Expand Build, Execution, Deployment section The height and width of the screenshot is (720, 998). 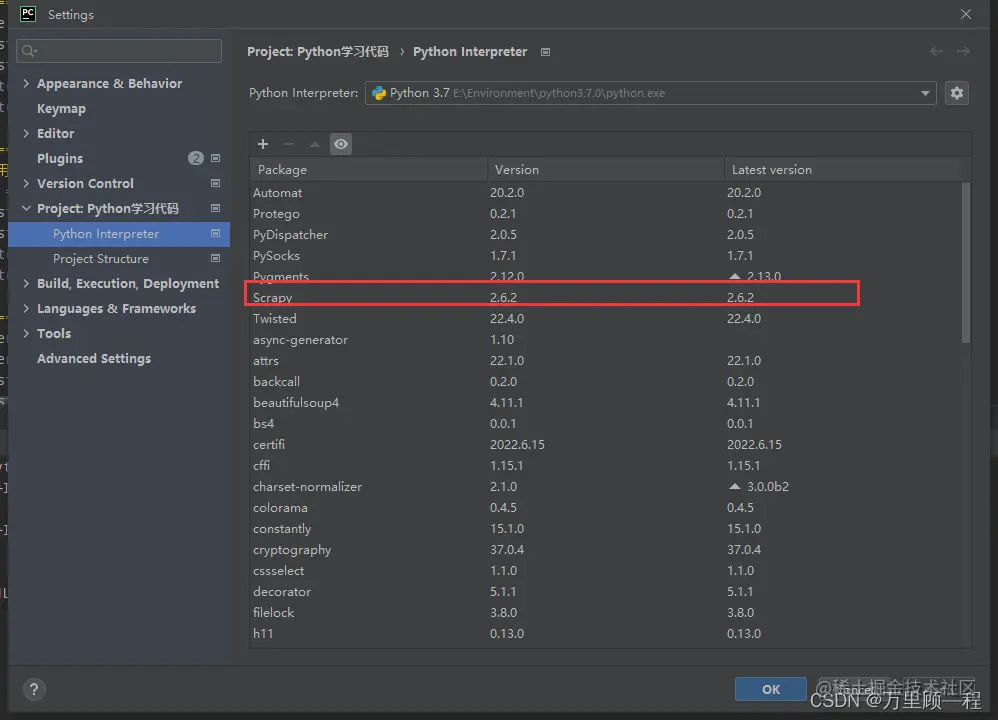point(26,283)
